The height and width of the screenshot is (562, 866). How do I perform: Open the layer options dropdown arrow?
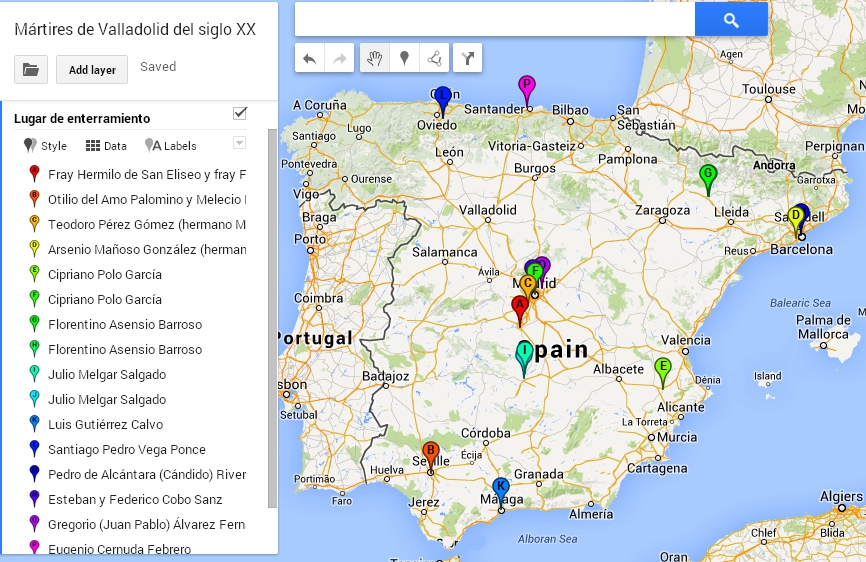(x=239, y=143)
